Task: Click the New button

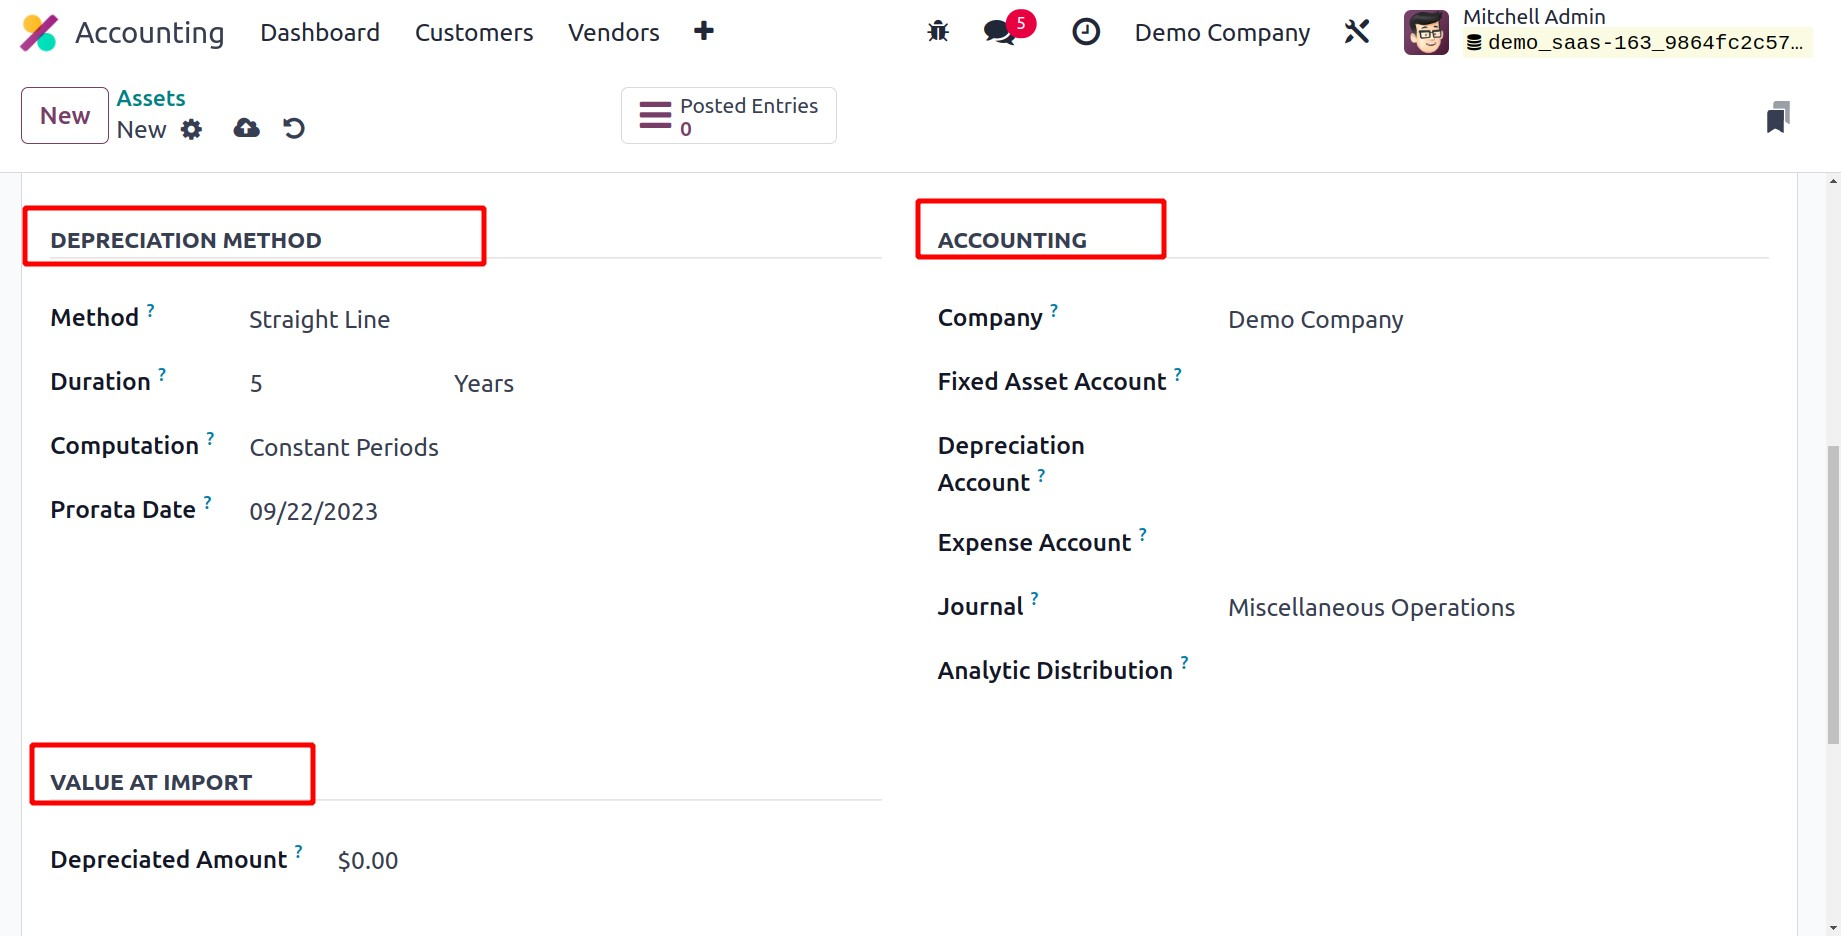Action: (65, 116)
